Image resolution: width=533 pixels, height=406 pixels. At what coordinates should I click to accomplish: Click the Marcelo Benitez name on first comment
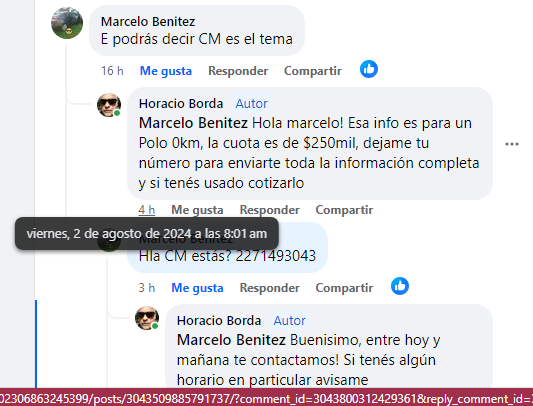pyautogui.click(x=148, y=21)
